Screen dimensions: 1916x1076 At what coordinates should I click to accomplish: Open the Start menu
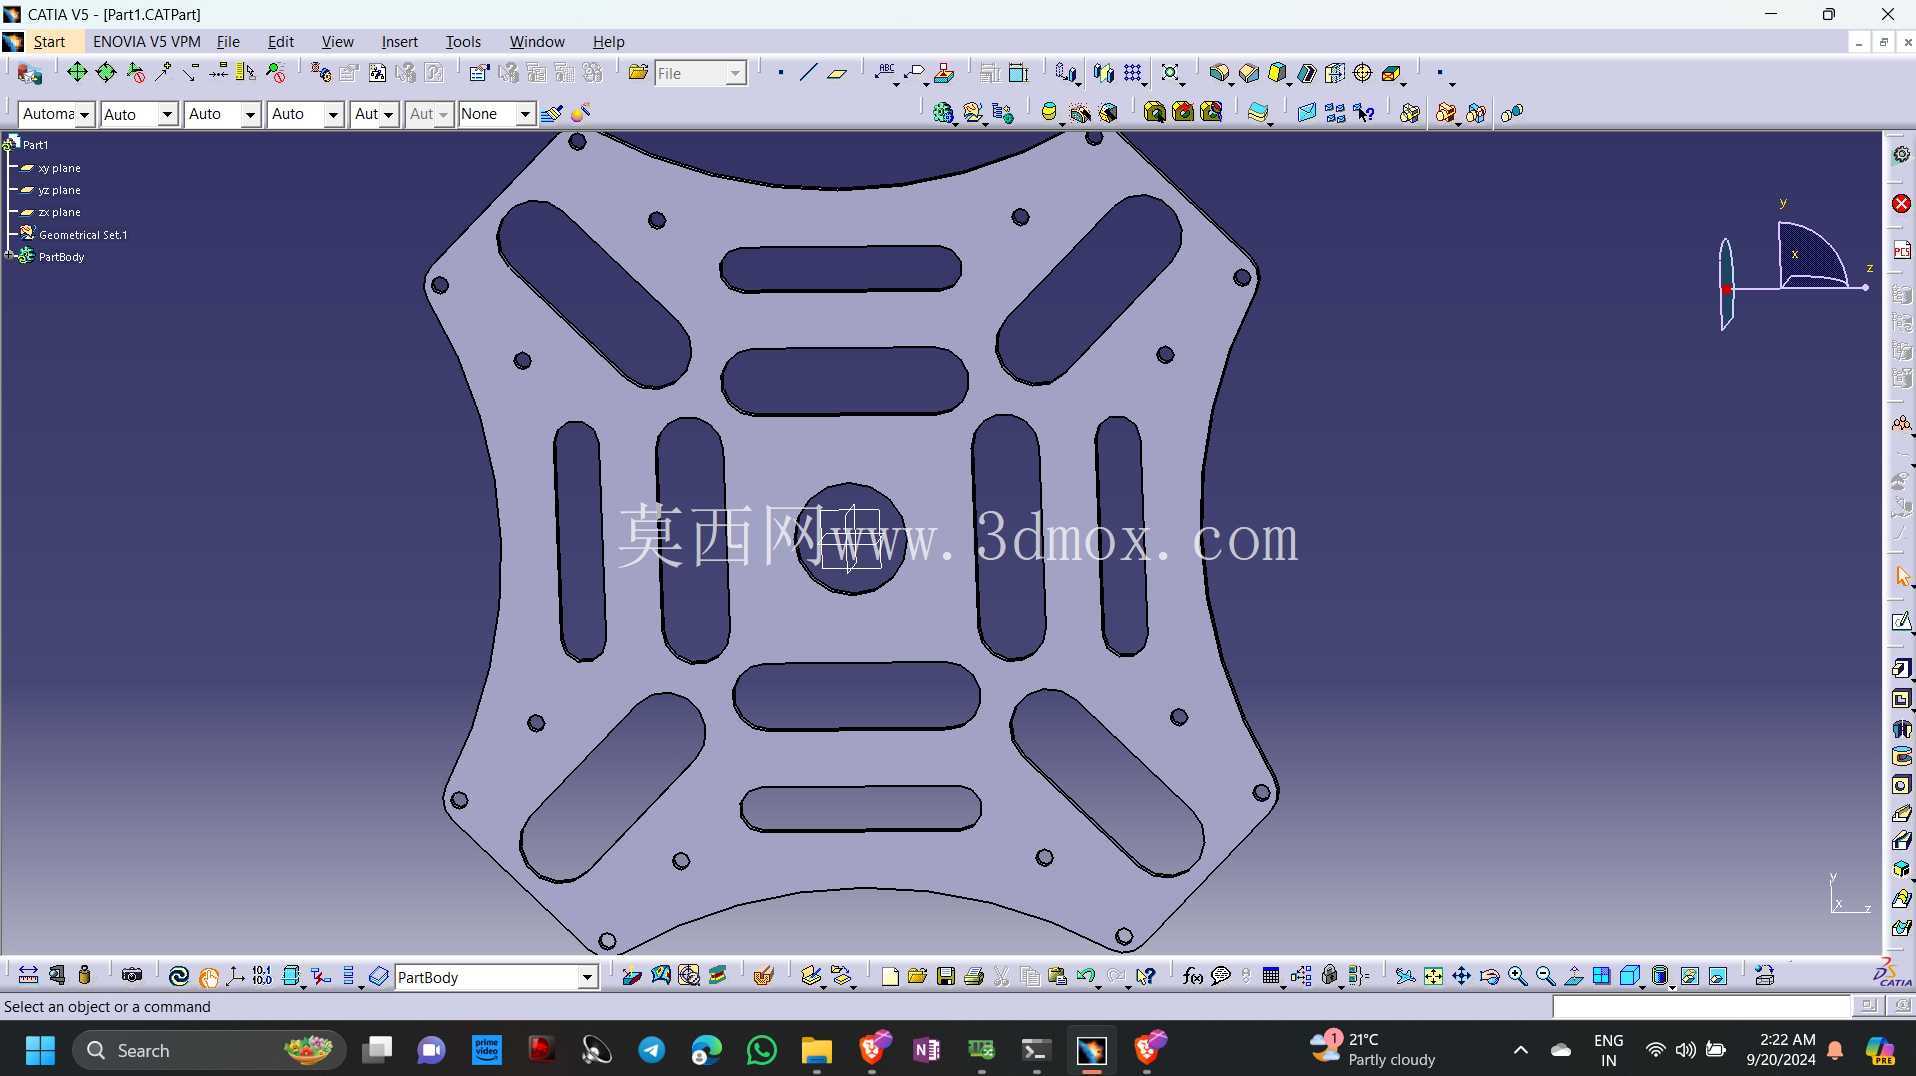tap(49, 42)
